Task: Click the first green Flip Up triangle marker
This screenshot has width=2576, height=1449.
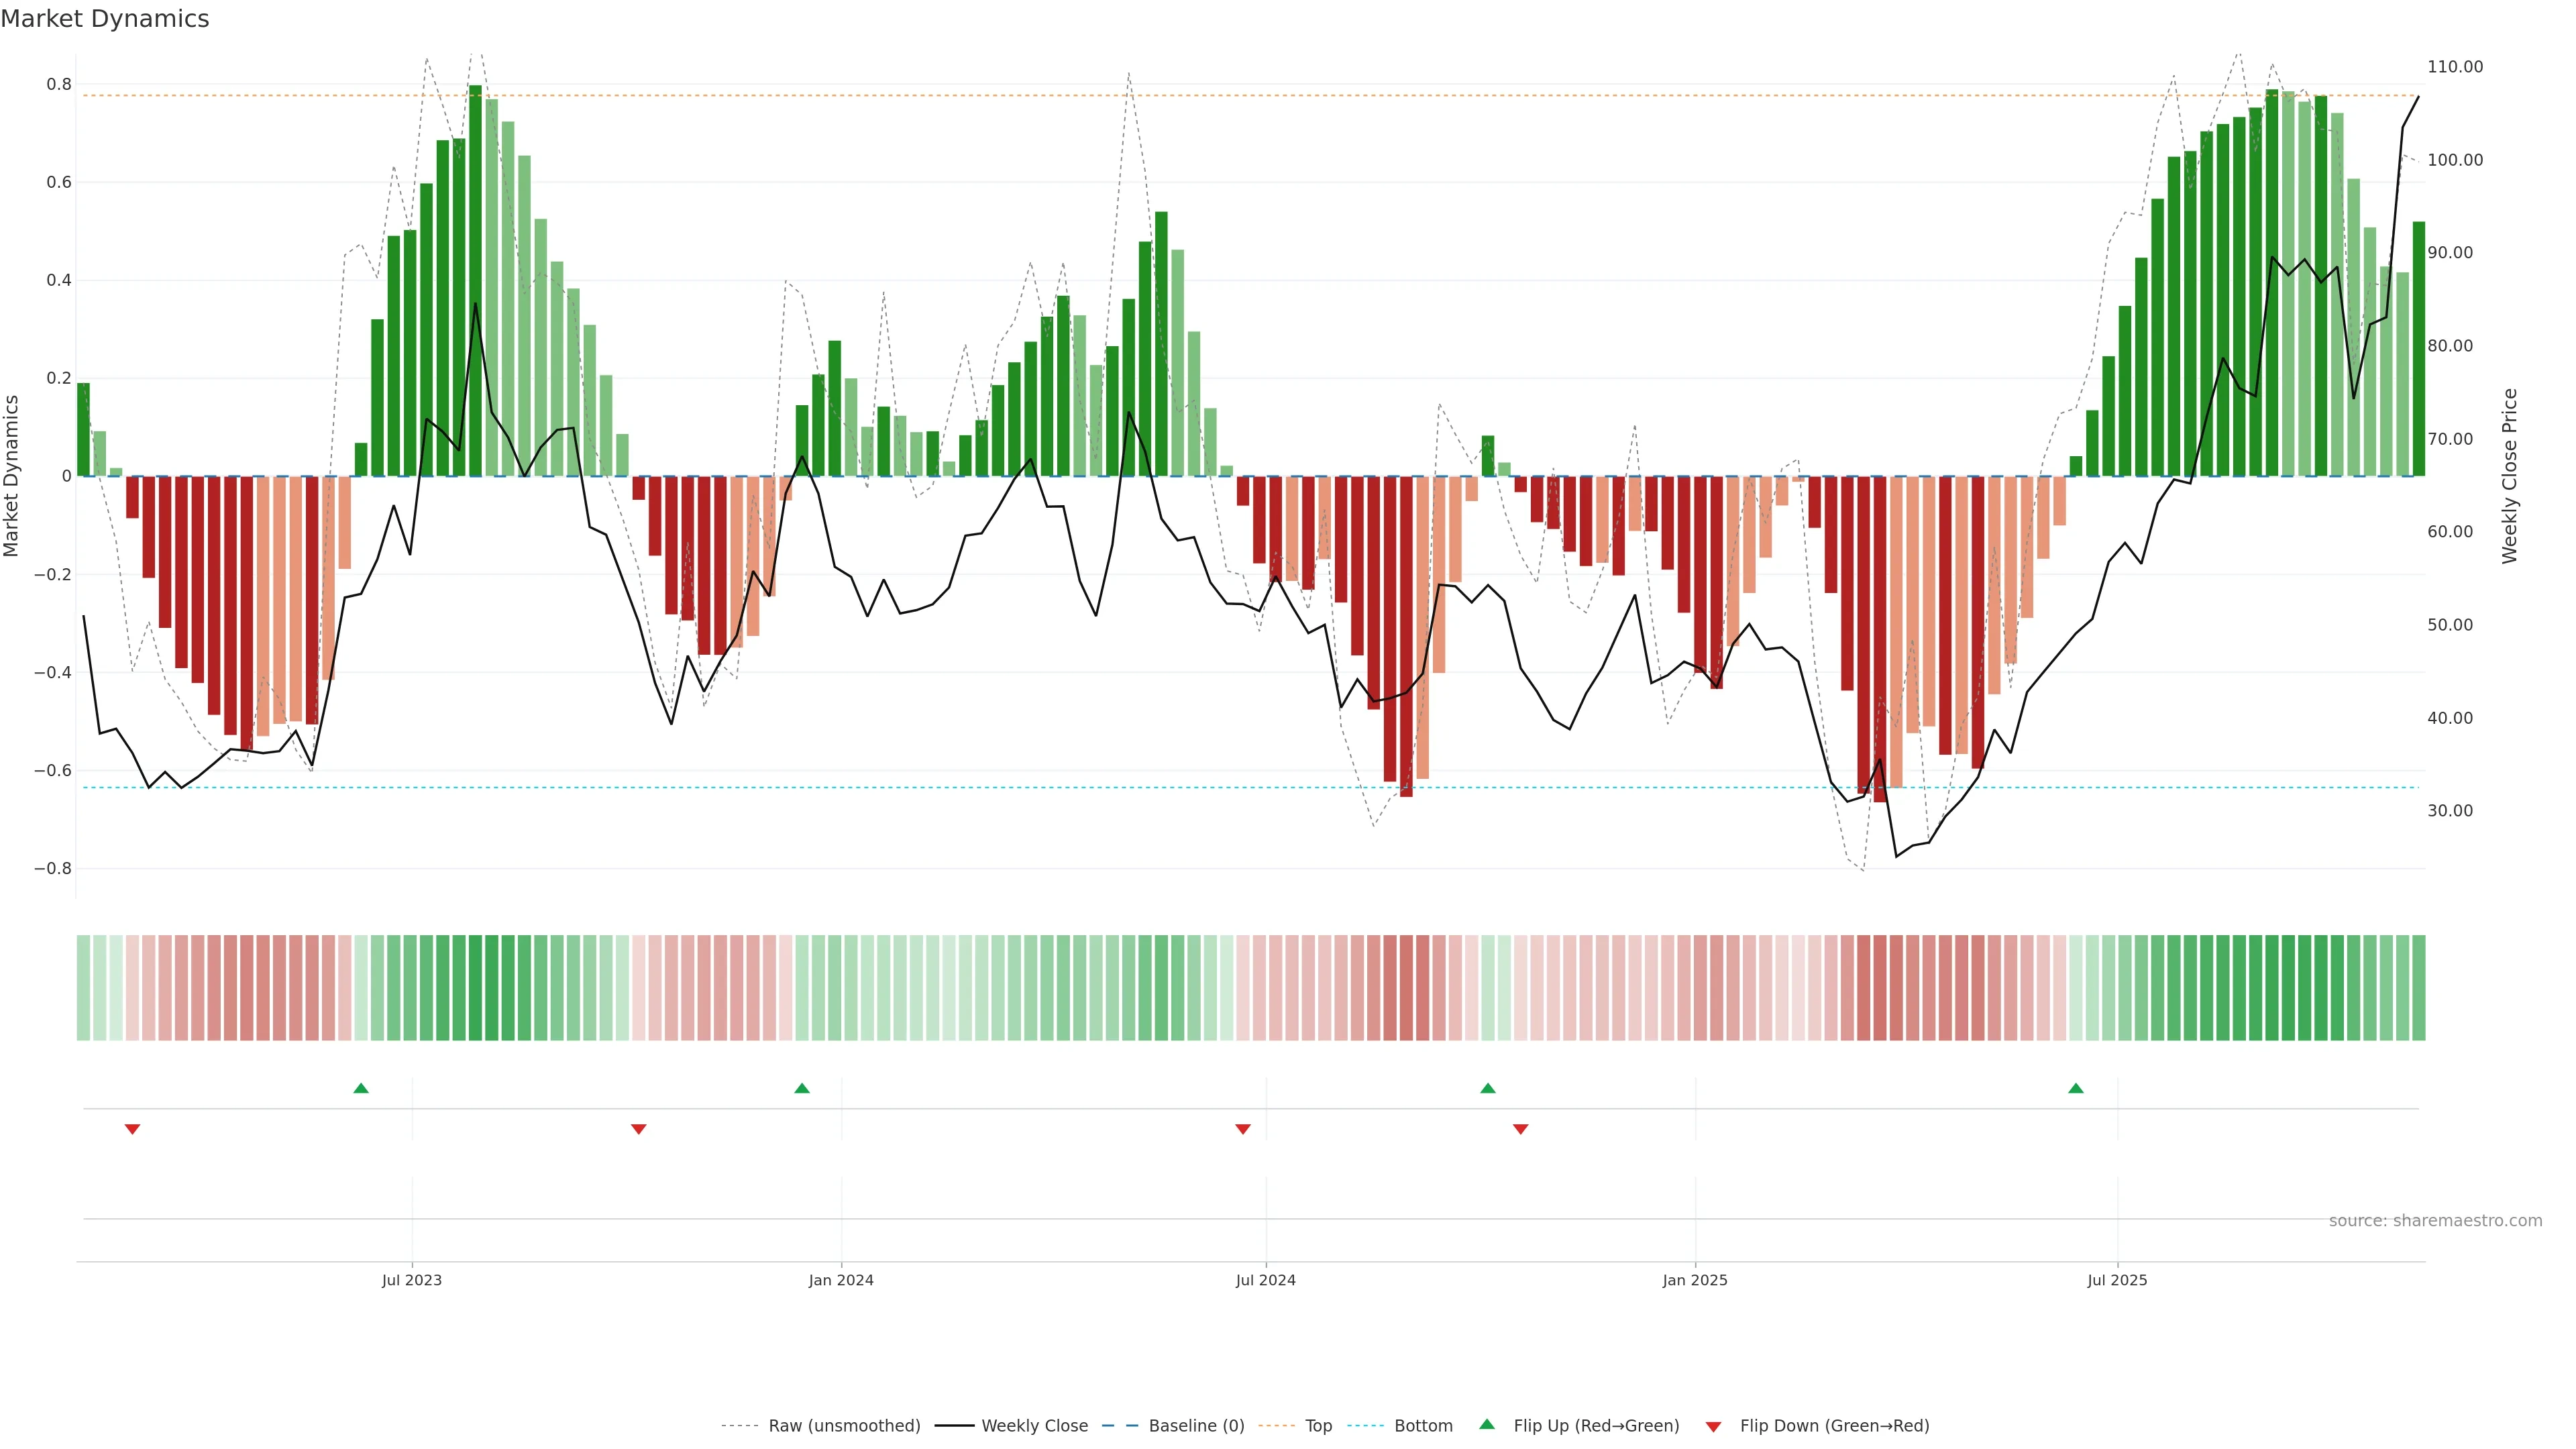Action: point(361,1088)
